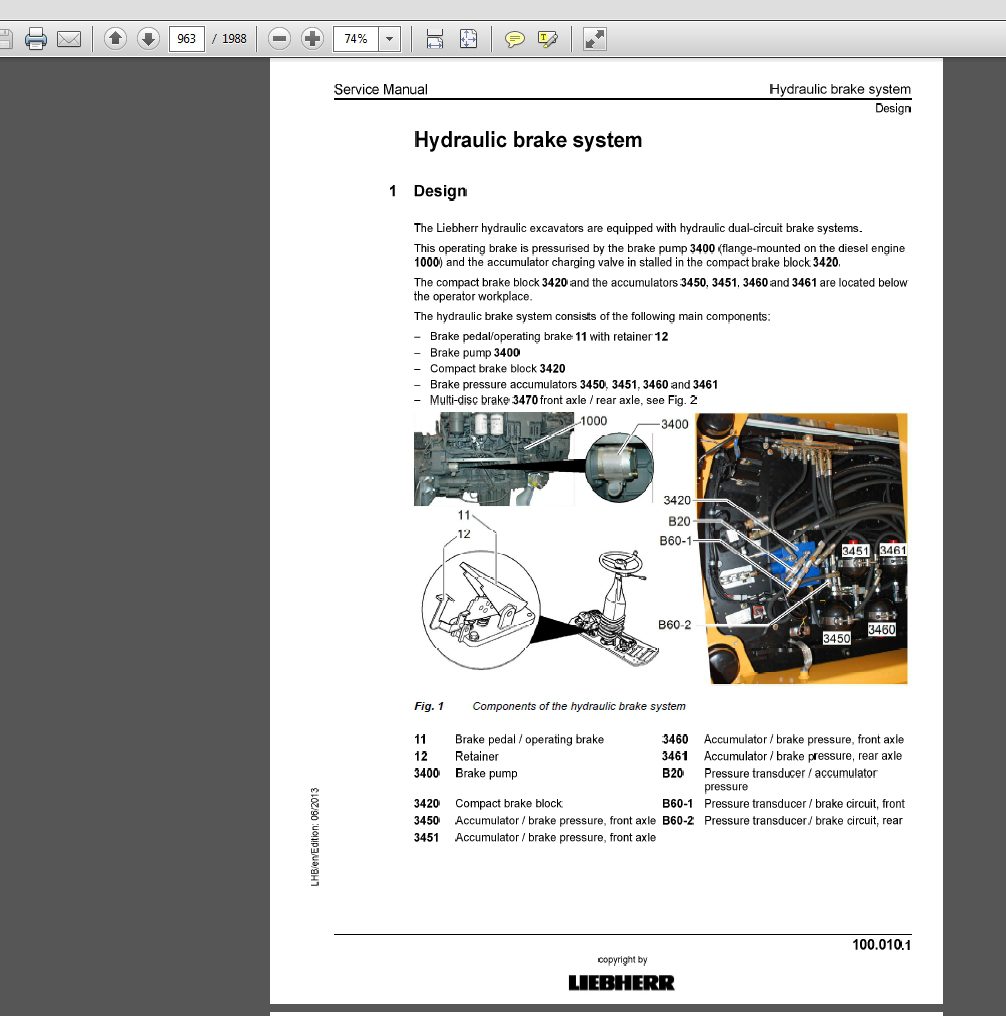Click page number '100.010.1' in footer

881,945
